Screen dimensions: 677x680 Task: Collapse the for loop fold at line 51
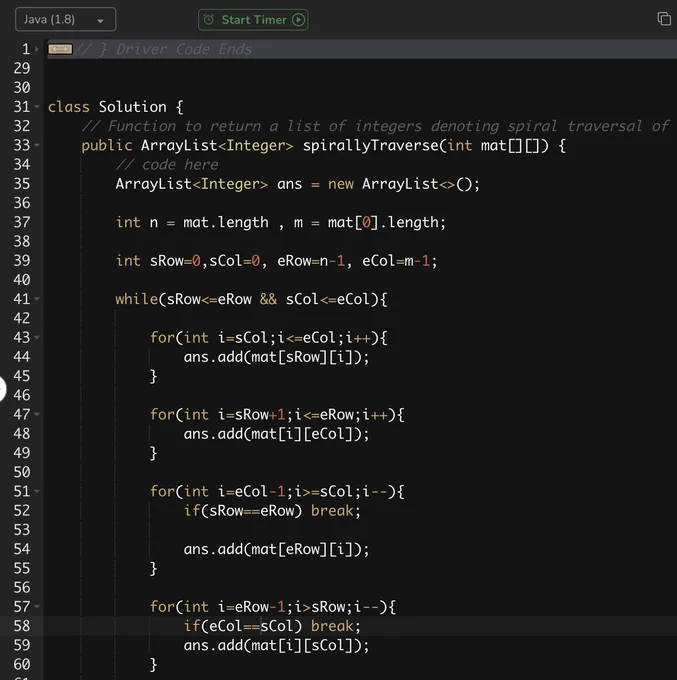coord(37,491)
